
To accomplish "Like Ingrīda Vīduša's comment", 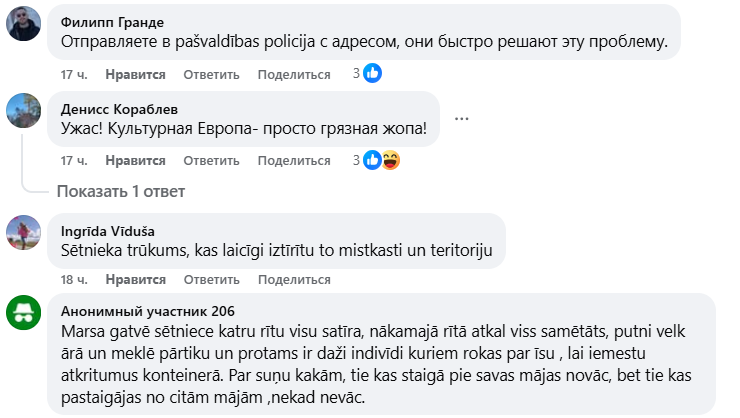I will [x=135, y=281].
